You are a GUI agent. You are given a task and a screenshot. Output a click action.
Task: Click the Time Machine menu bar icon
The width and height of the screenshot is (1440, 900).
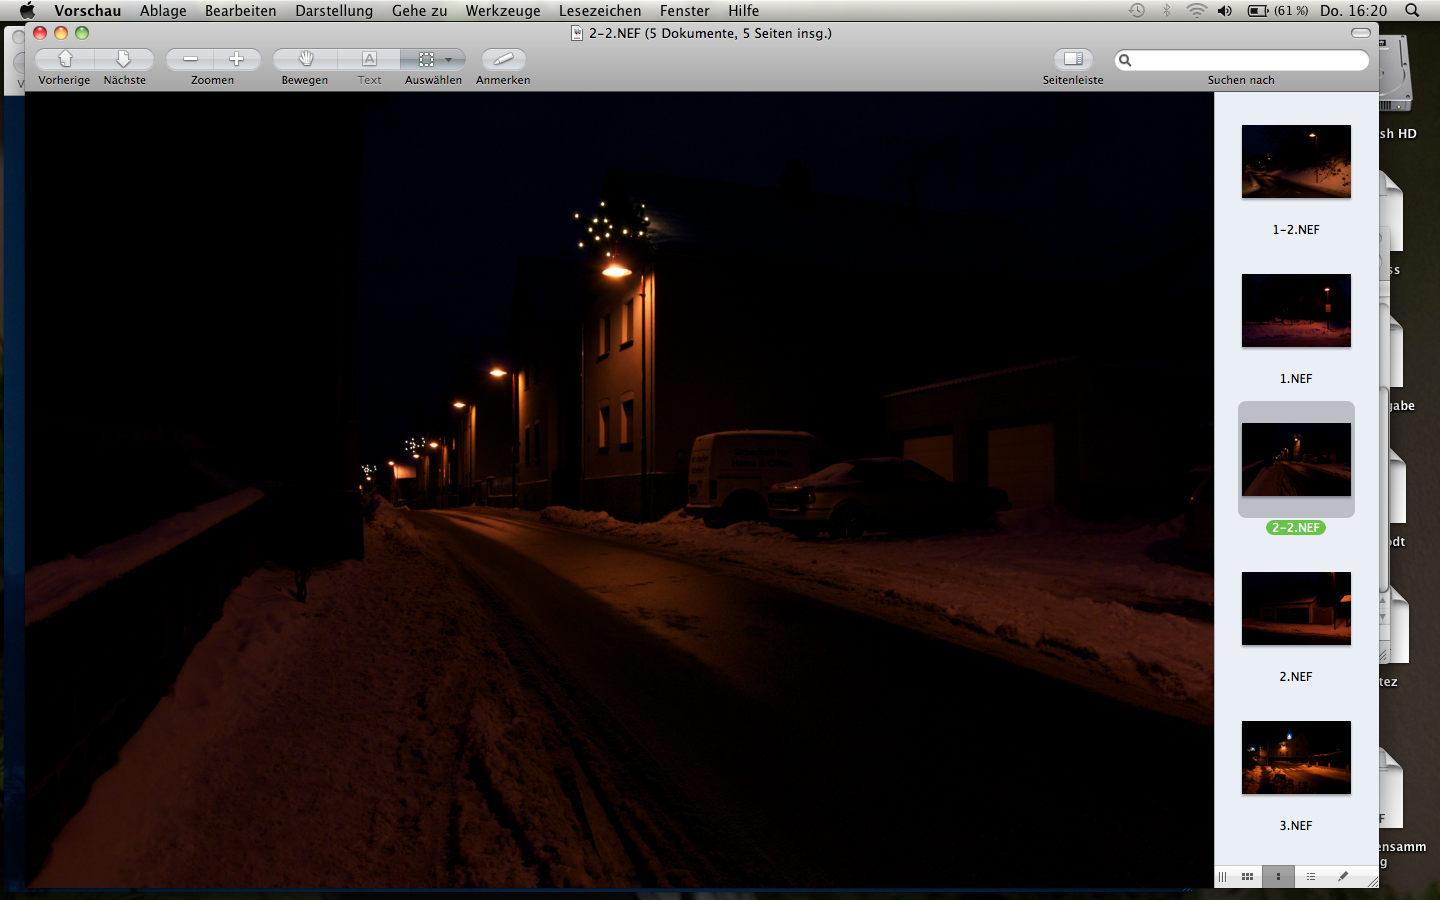(x=1137, y=10)
